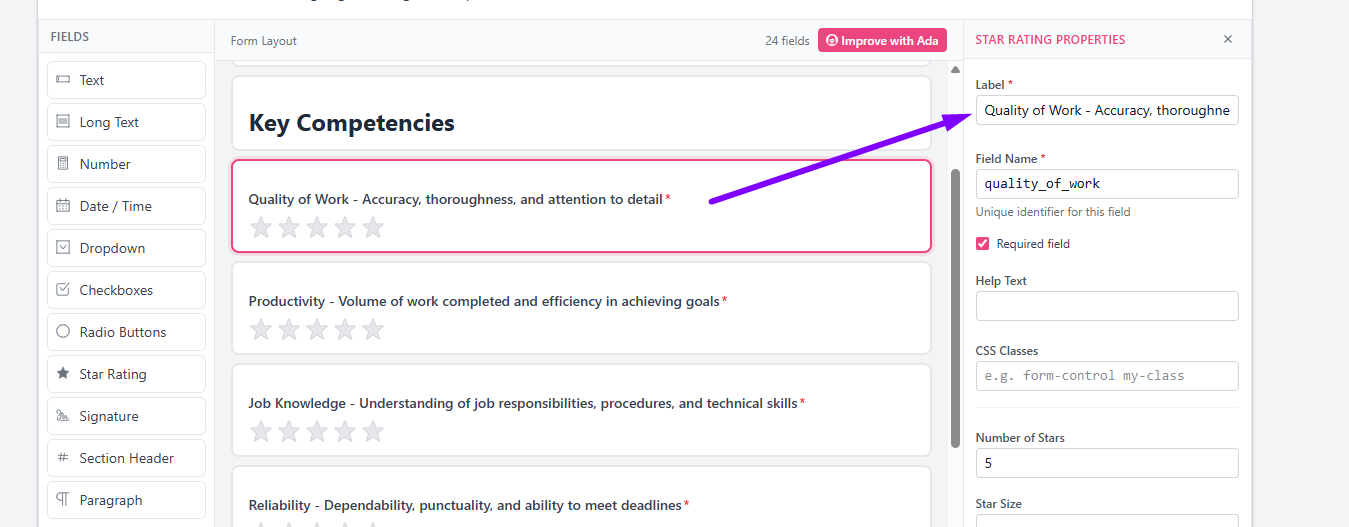
Task: Add a Dropdown field from the palette
Action: pyautogui.click(x=126, y=248)
